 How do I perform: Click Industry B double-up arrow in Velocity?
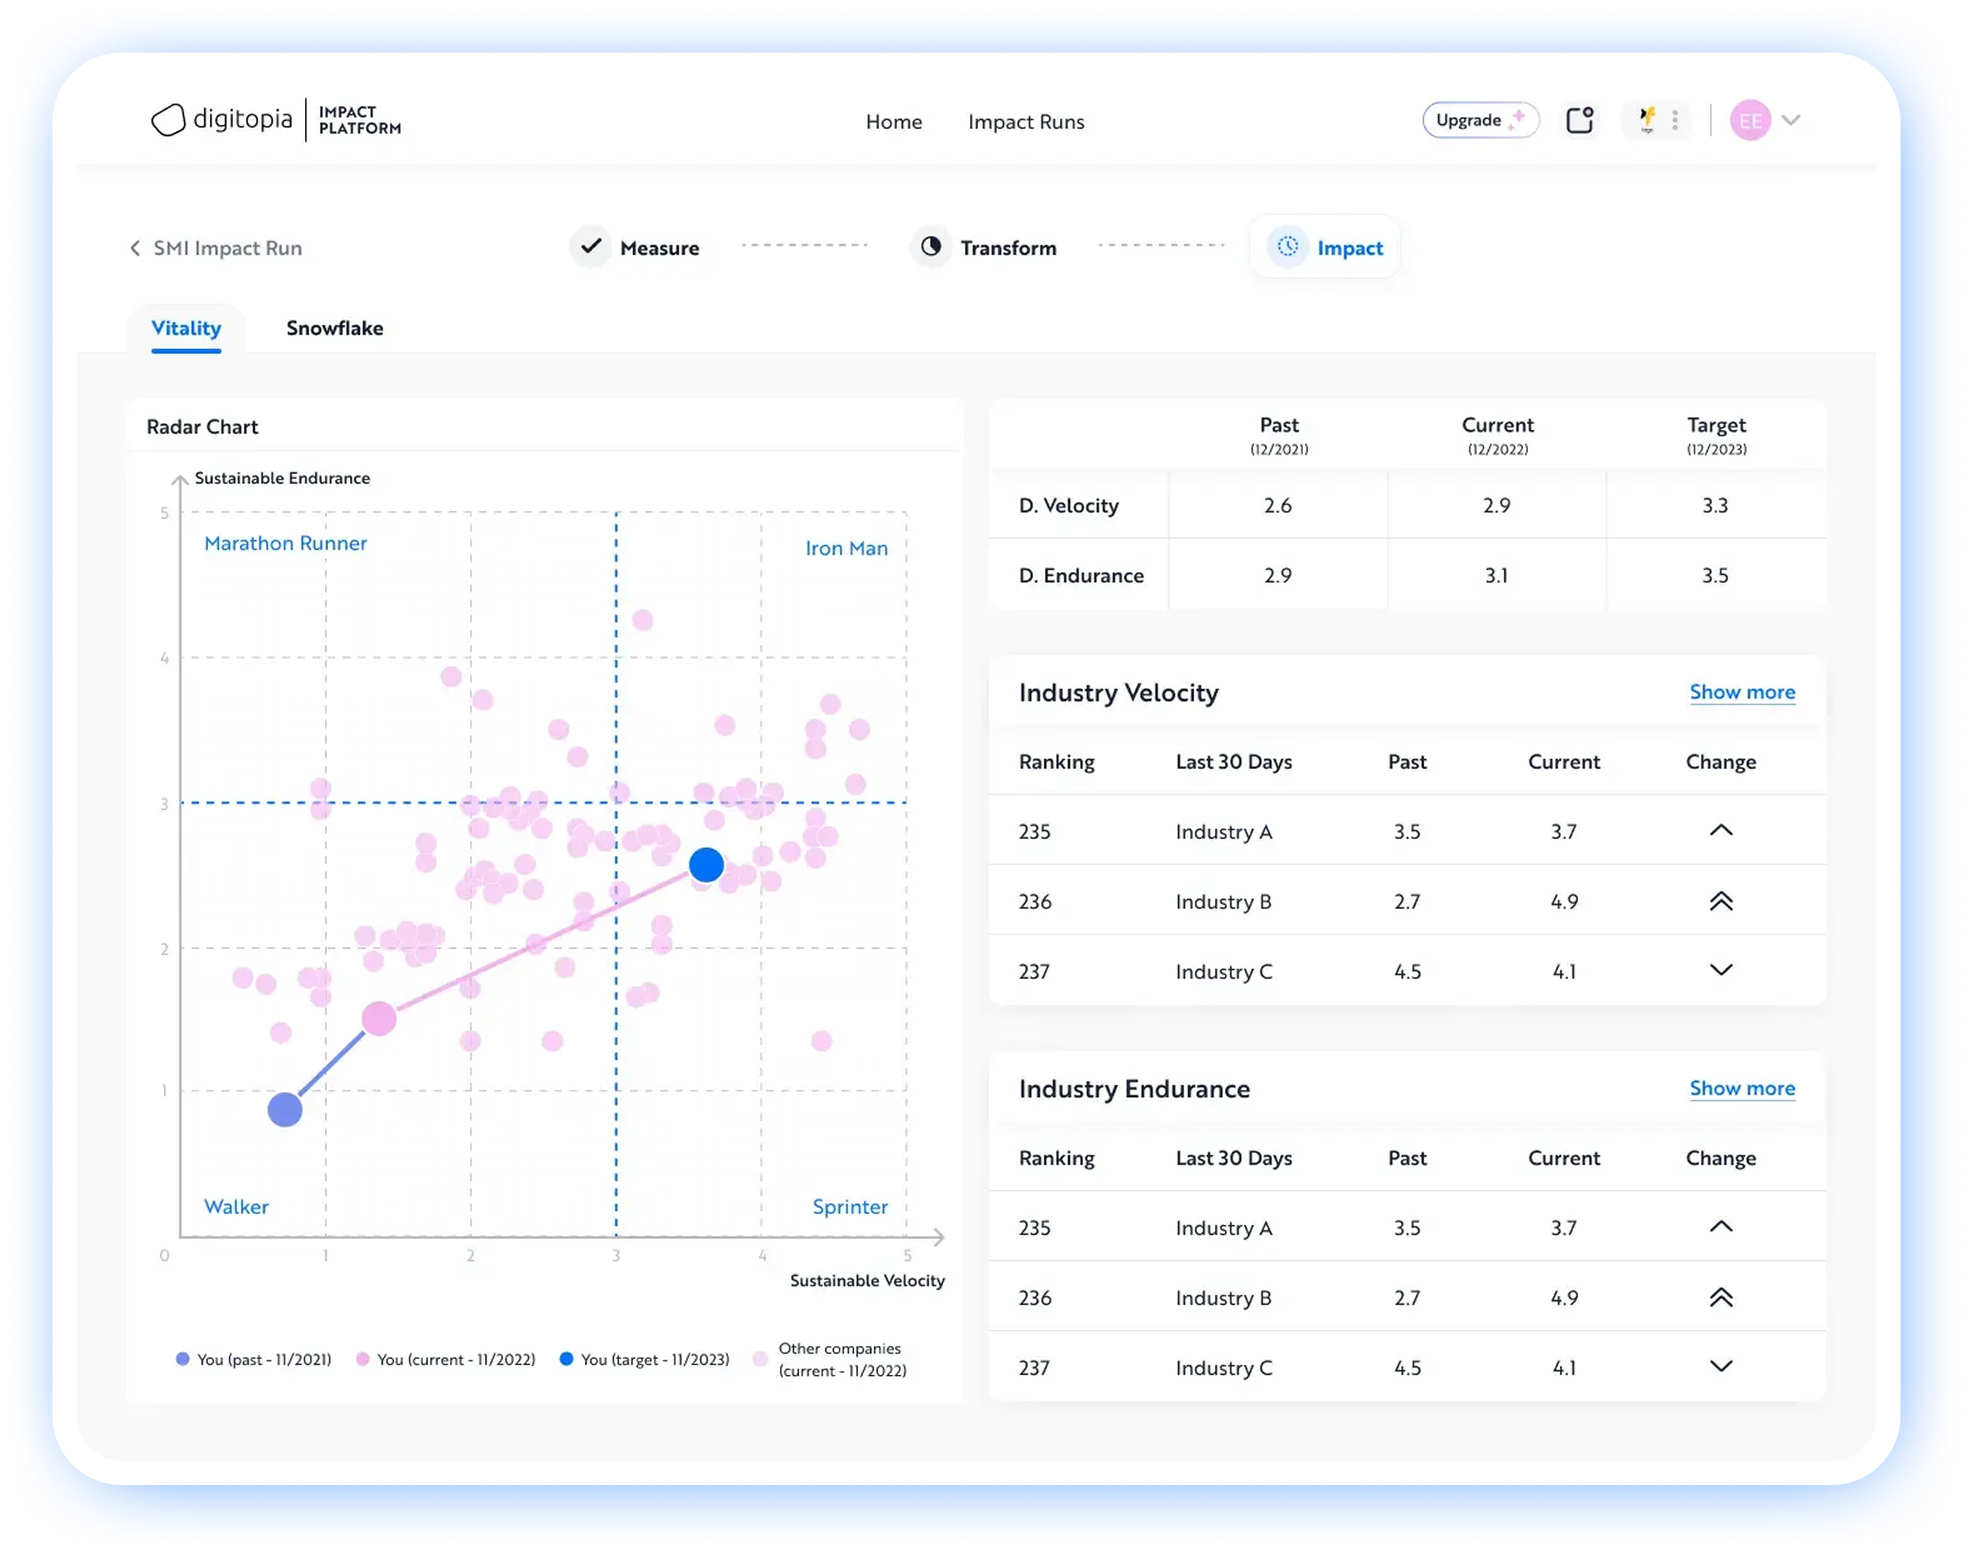1720,901
